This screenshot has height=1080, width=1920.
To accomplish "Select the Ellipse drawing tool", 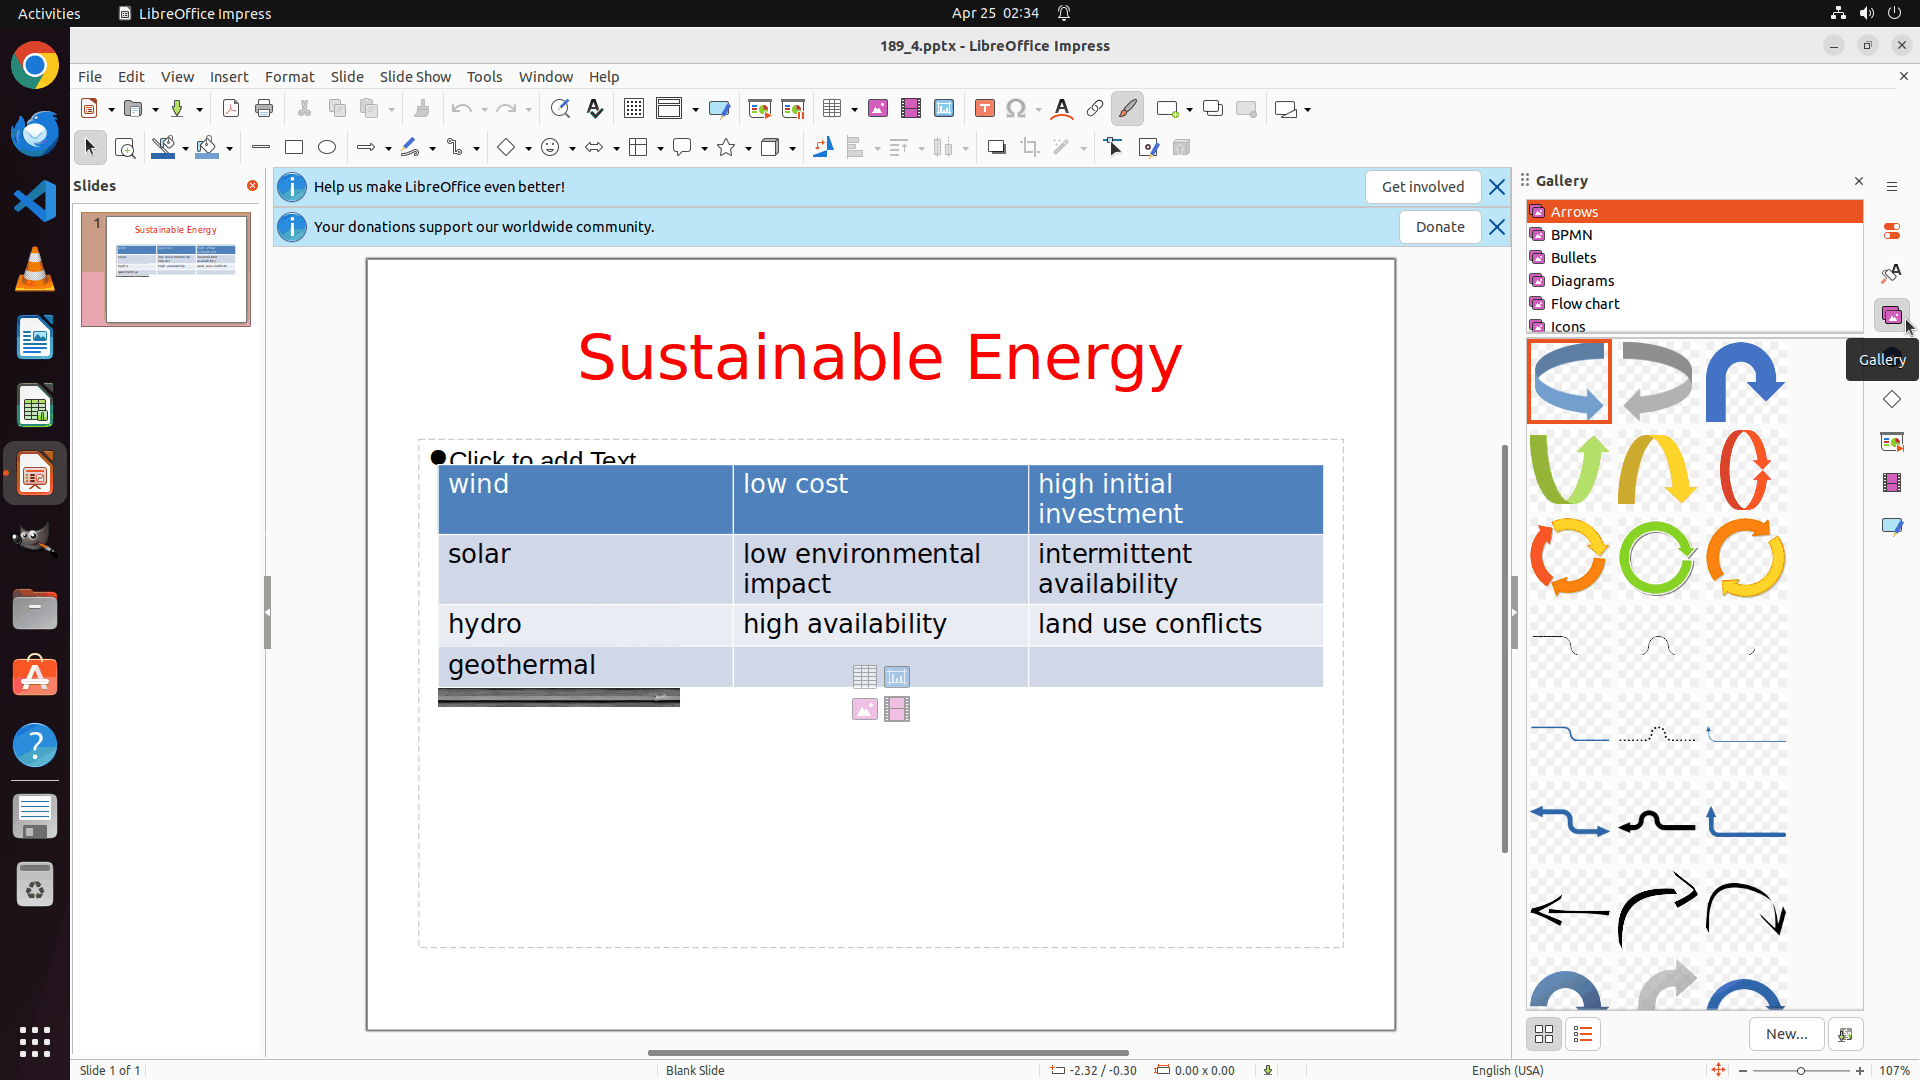I will [327, 148].
